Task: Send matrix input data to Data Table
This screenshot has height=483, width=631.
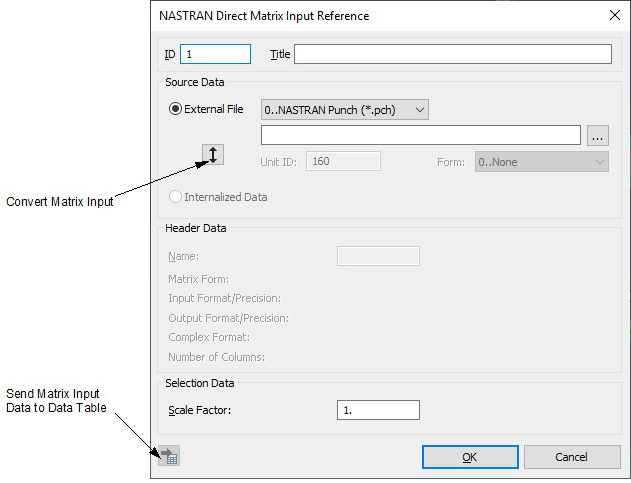Action: [x=169, y=456]
